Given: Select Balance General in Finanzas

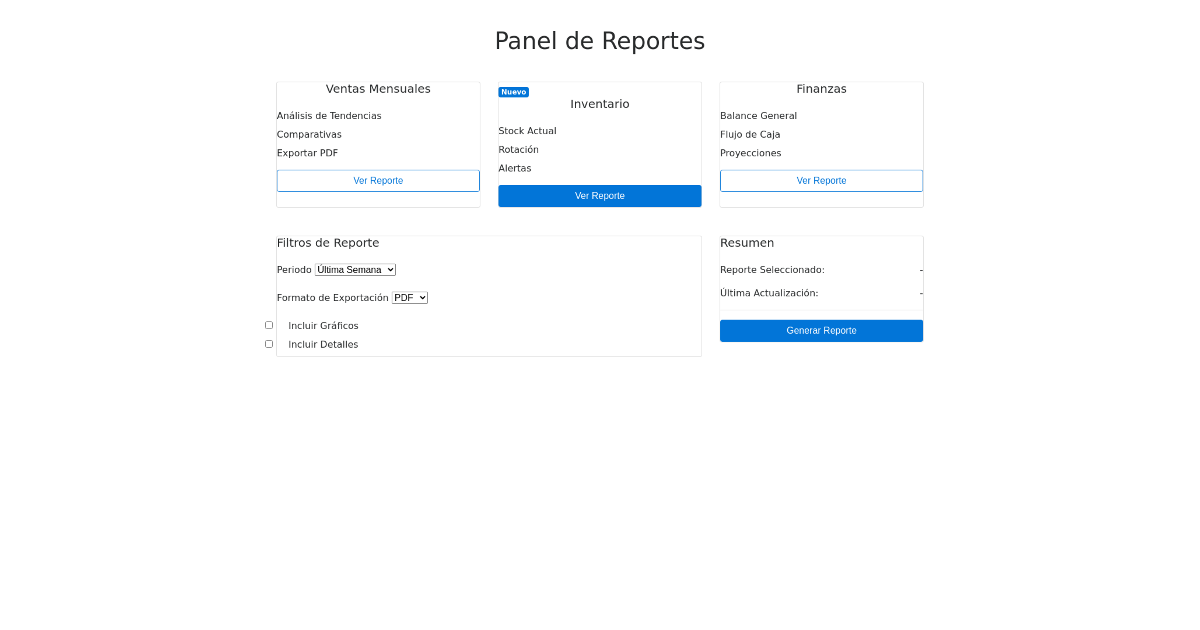Looking at the screenshot, I should pos(758,116).
